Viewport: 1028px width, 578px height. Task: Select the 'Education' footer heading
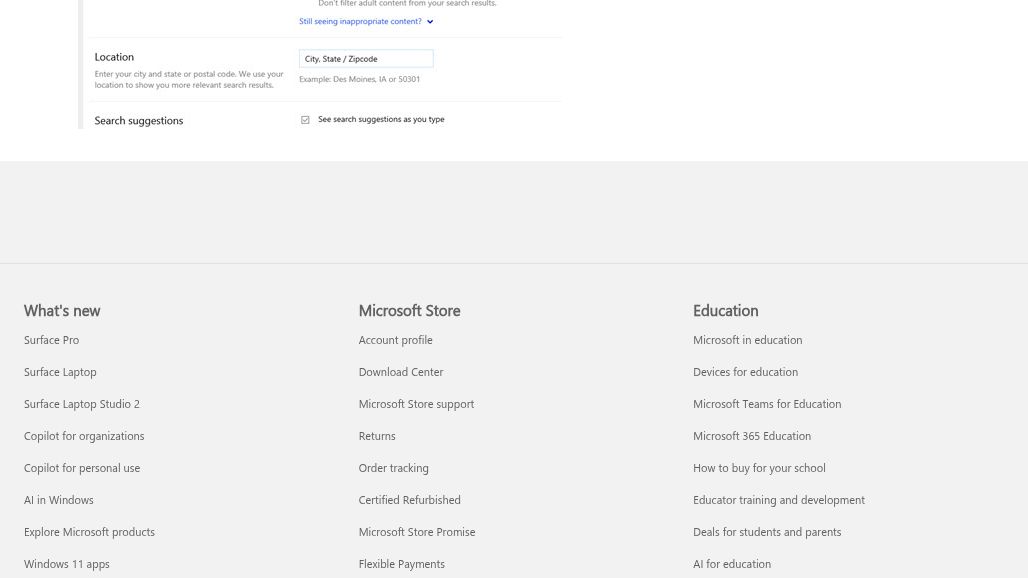(x=726, y=311)
